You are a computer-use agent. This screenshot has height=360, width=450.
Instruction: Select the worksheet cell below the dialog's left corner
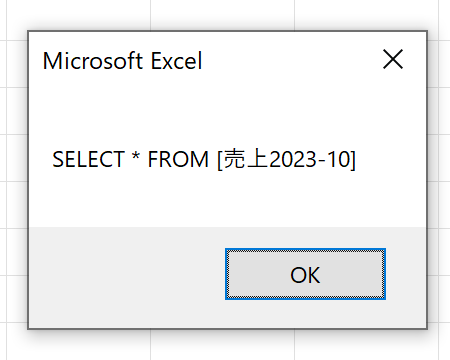[x=79, y=345]
